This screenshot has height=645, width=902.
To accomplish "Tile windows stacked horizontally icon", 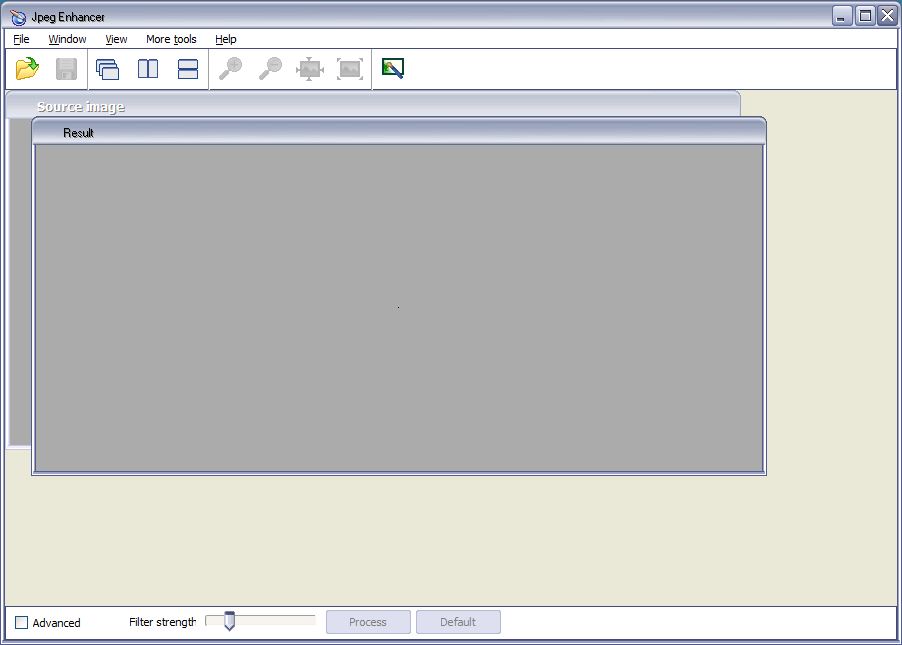I will coord(188,69).
